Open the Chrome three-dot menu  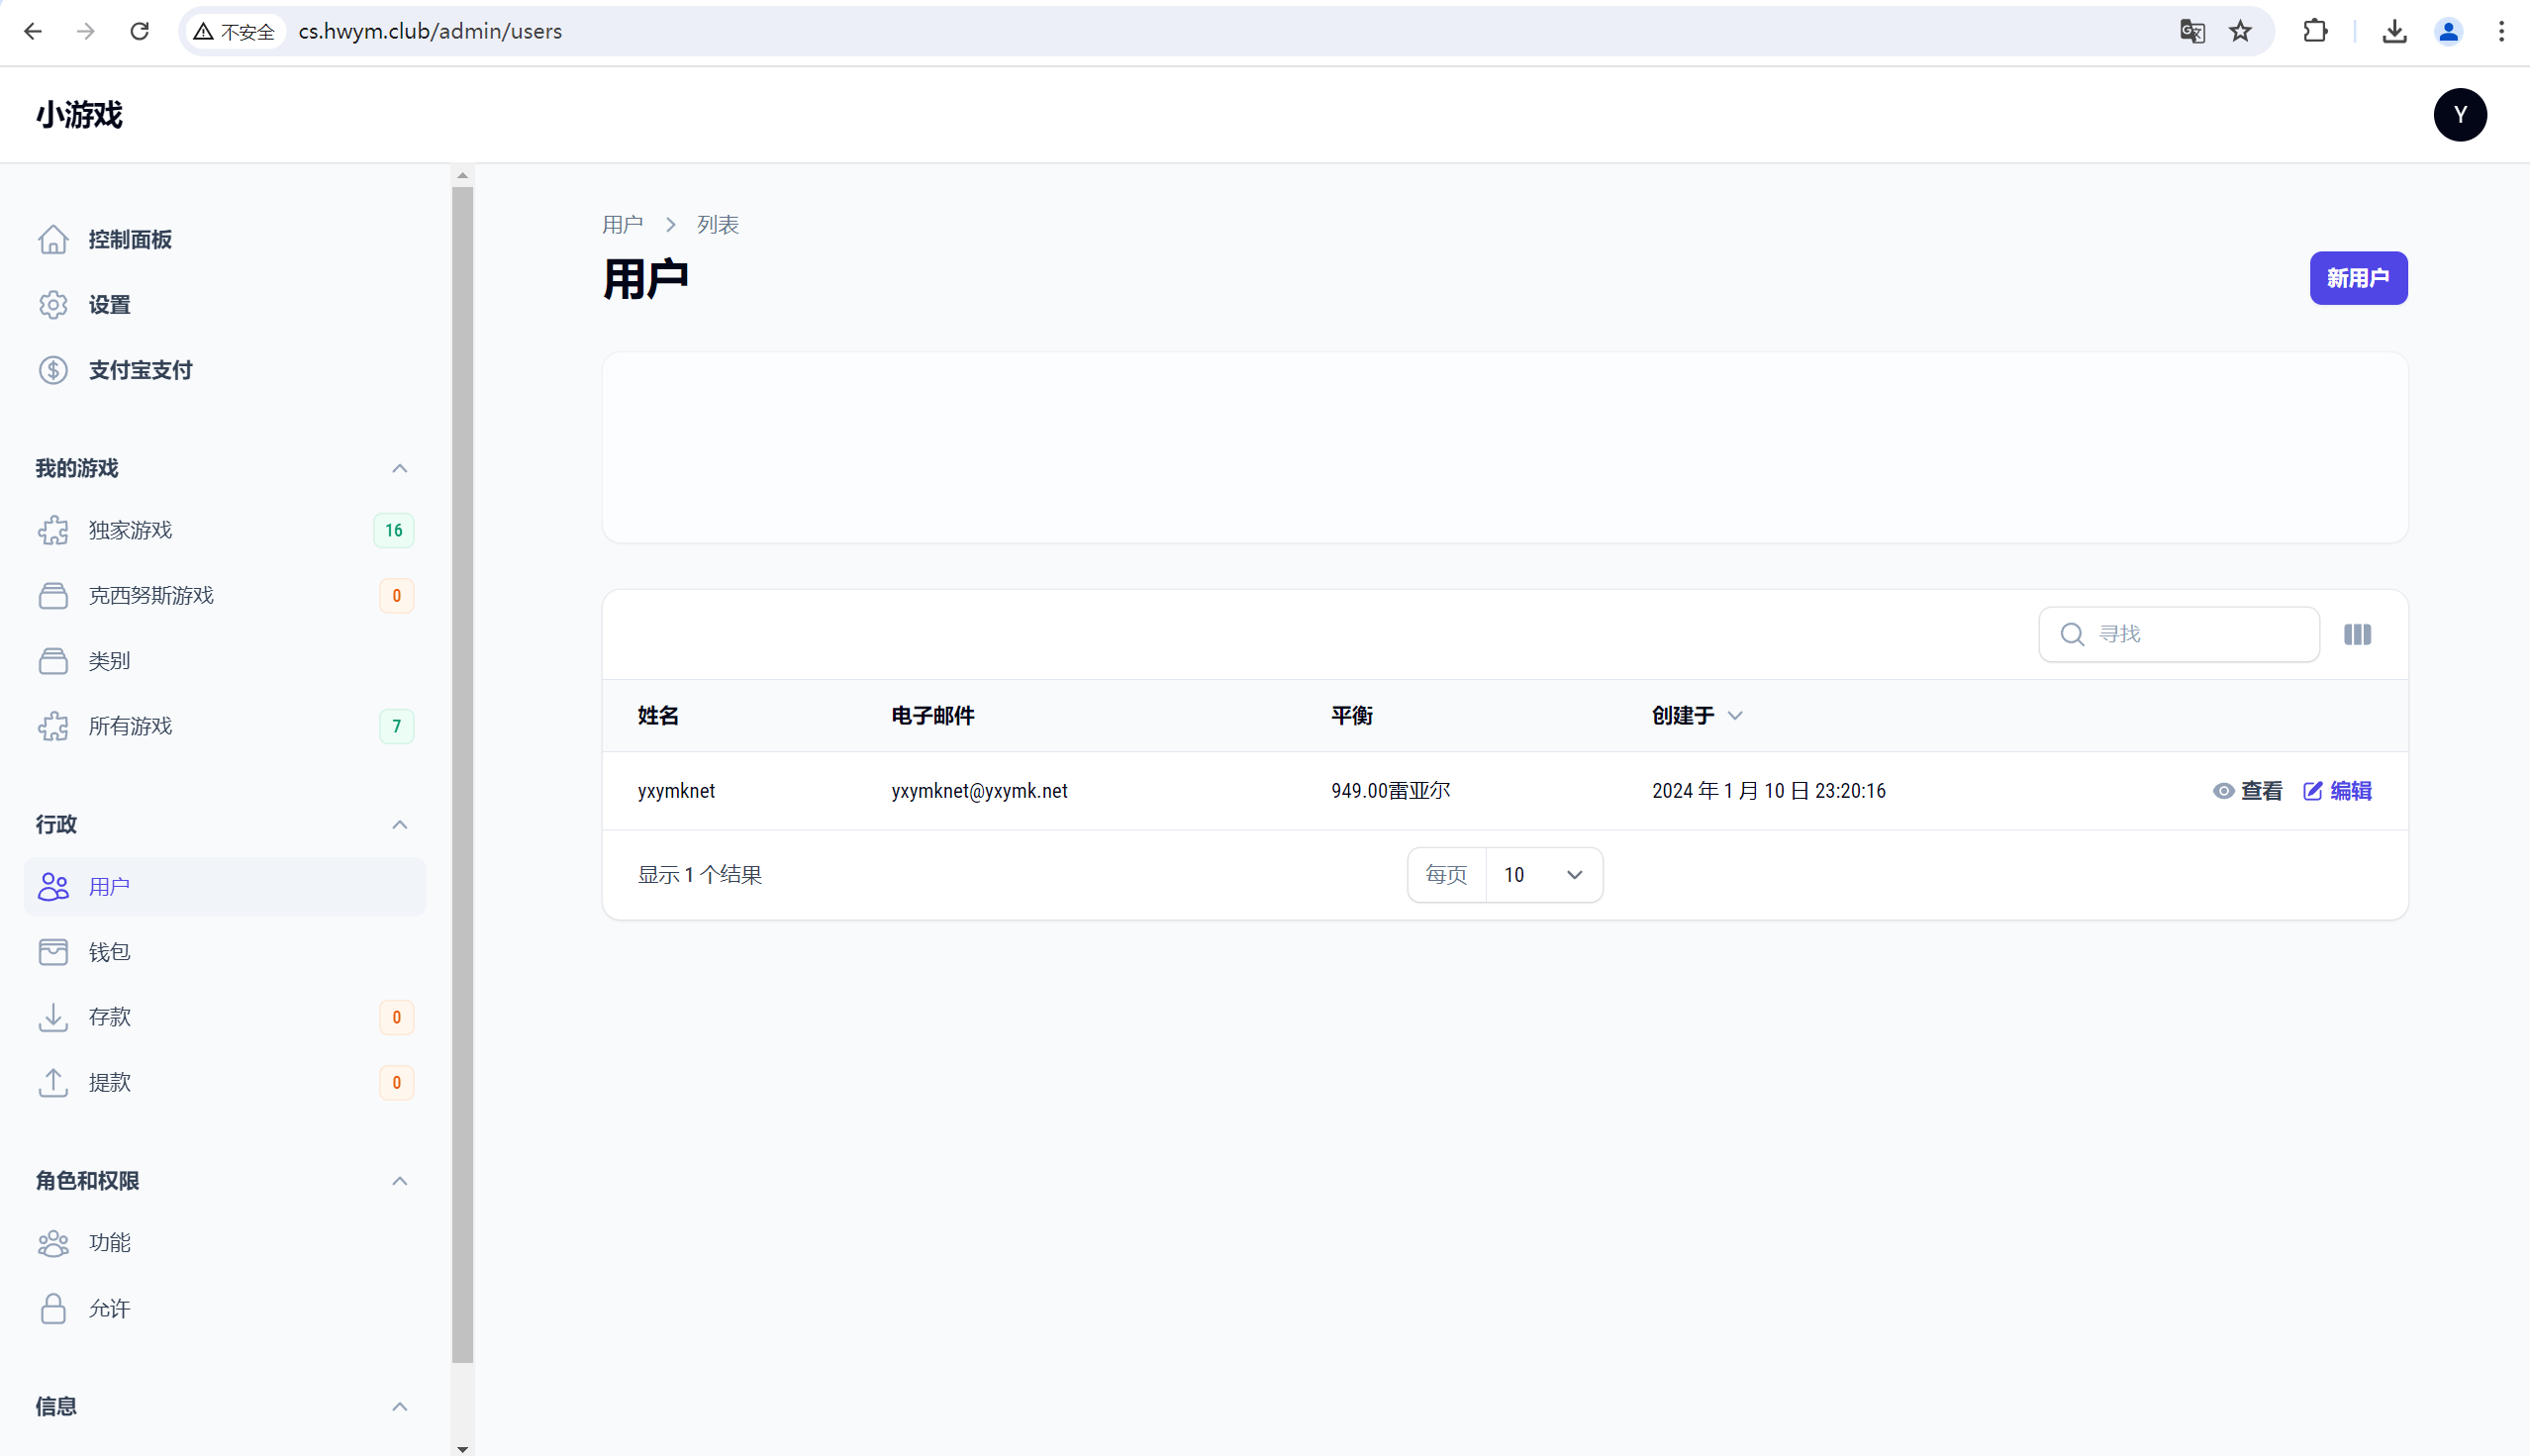click(2501, 31)
